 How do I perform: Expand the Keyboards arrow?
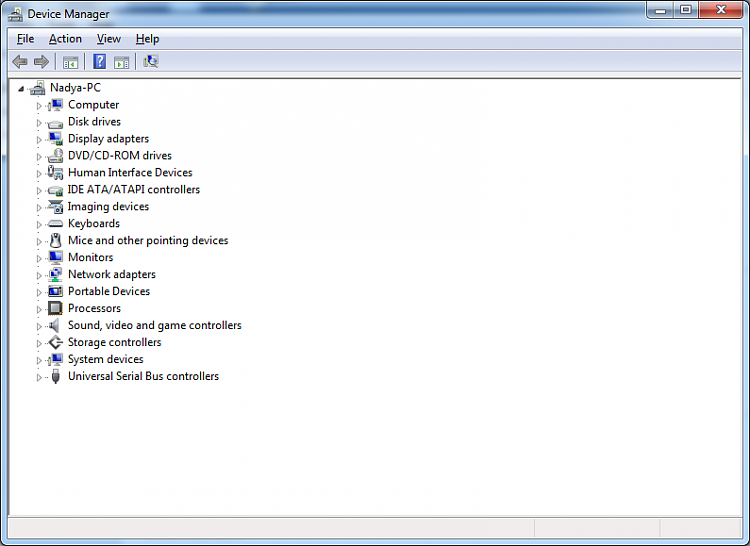(39, 224)
